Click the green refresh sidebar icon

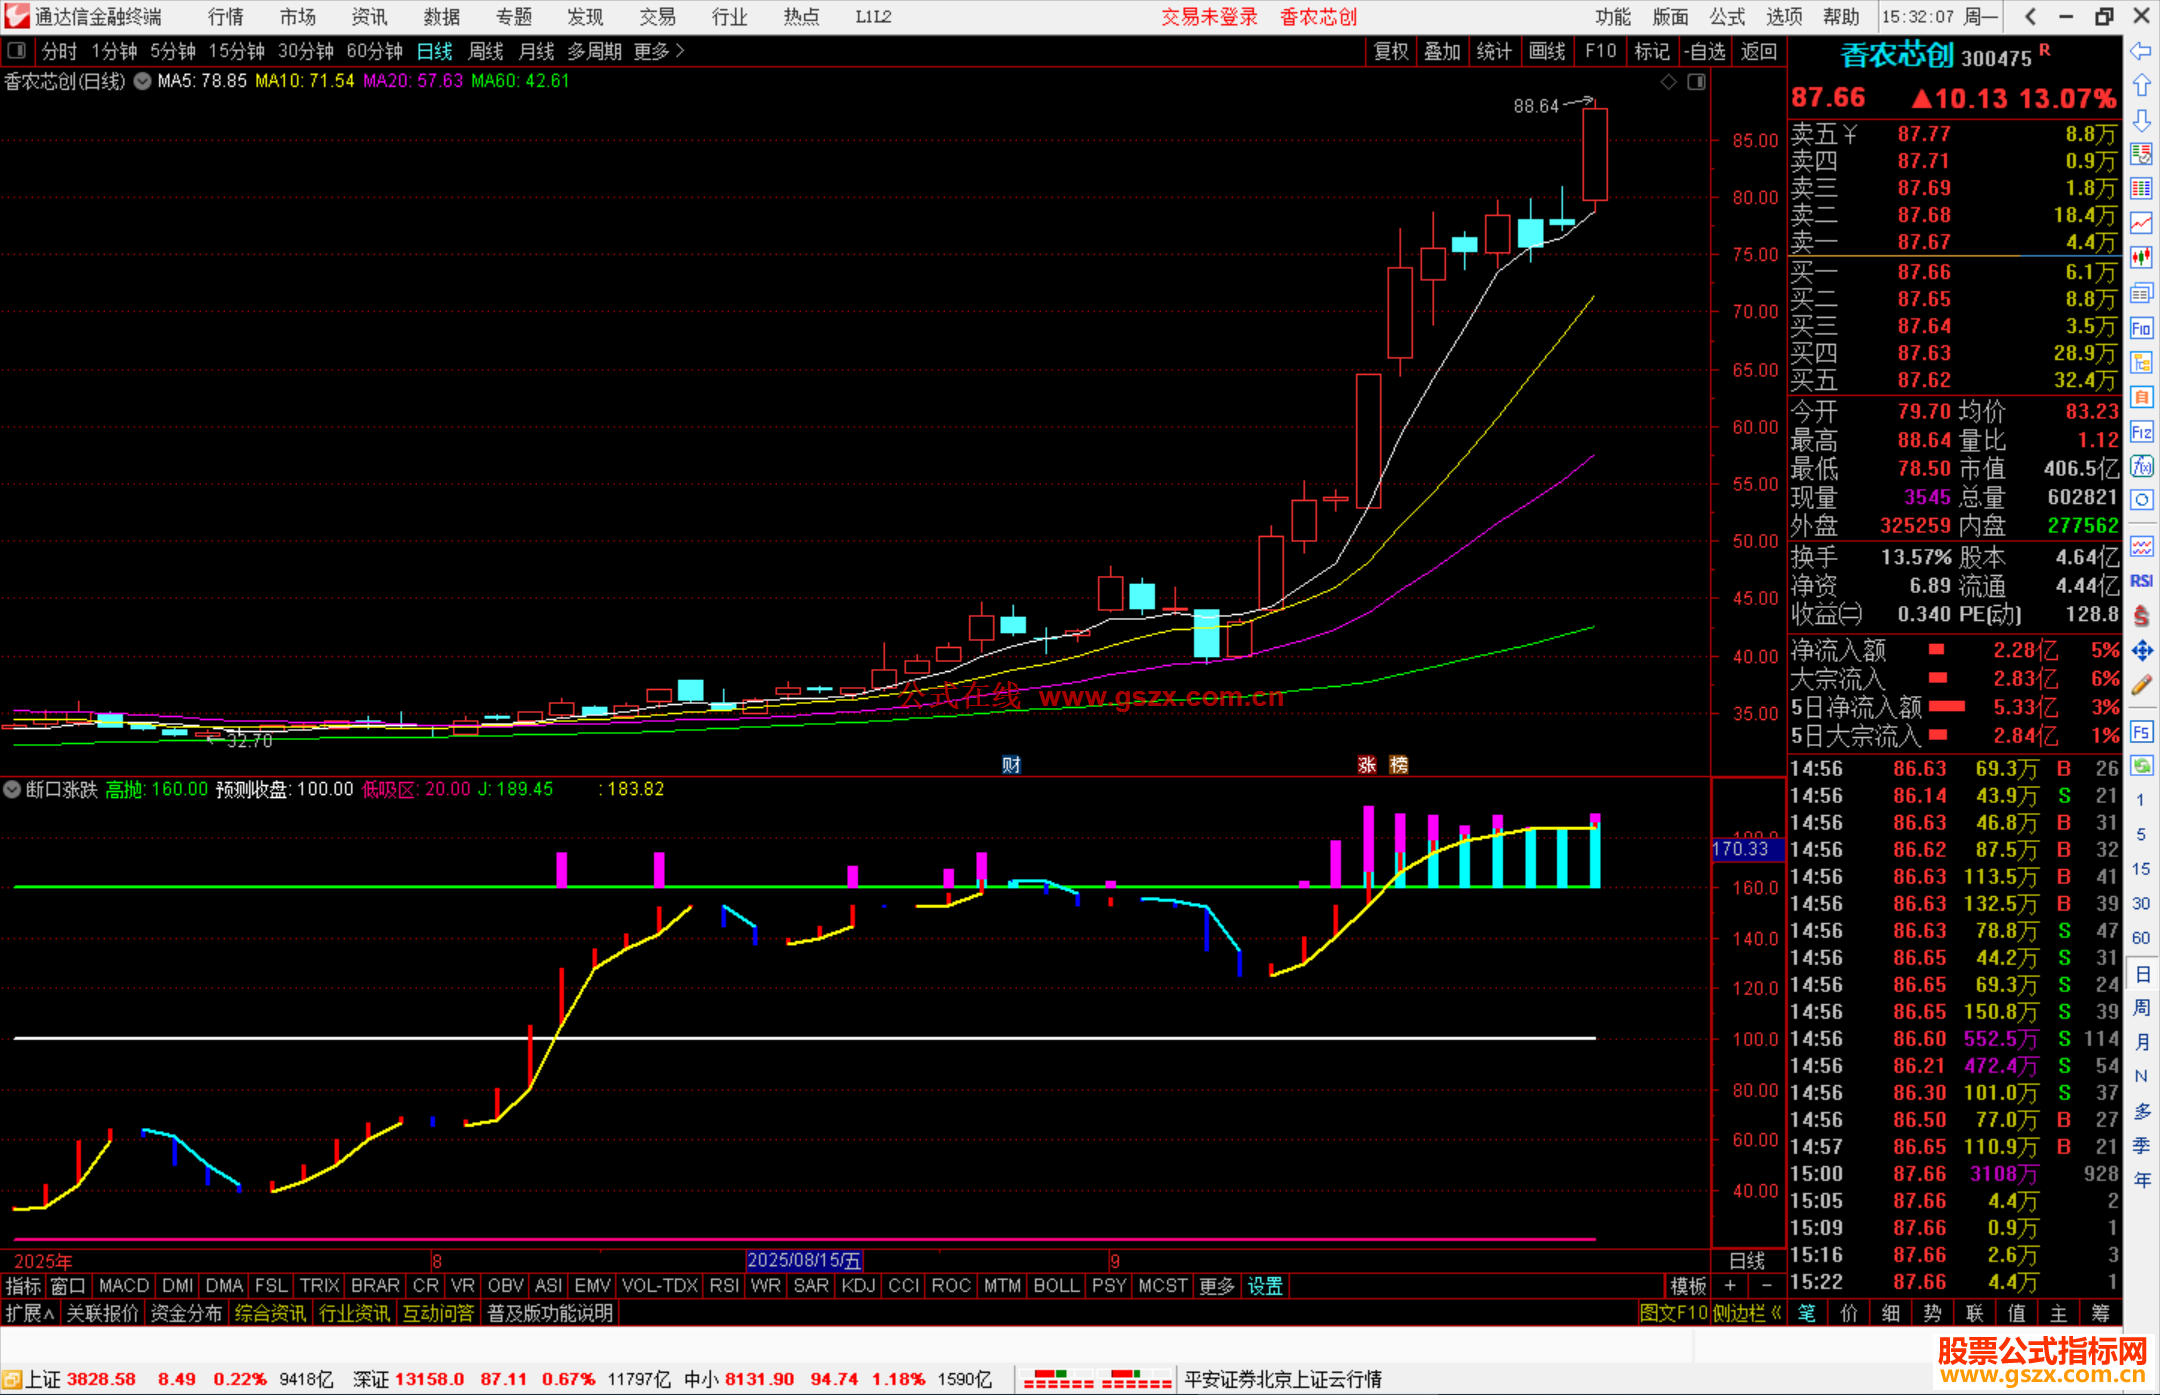tap(2141, 765)
